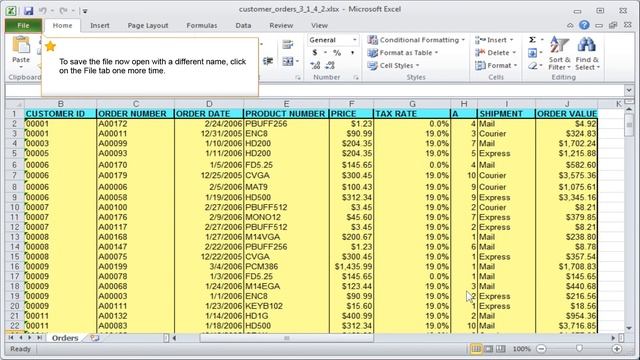Go to first sheet navigation arrow
Viewport: 640px width, 360px height.
[x=11, y=338]
